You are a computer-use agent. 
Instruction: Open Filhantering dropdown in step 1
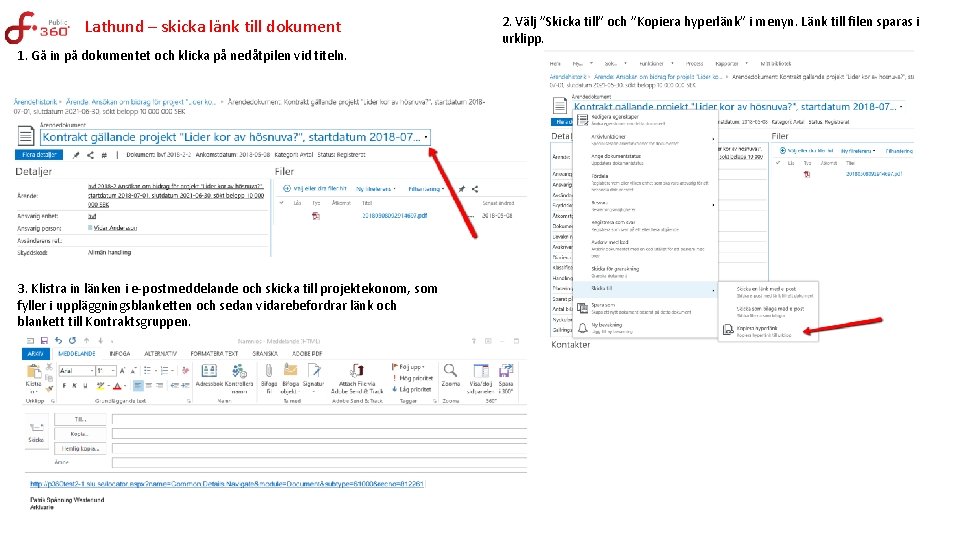pos(426,189)
